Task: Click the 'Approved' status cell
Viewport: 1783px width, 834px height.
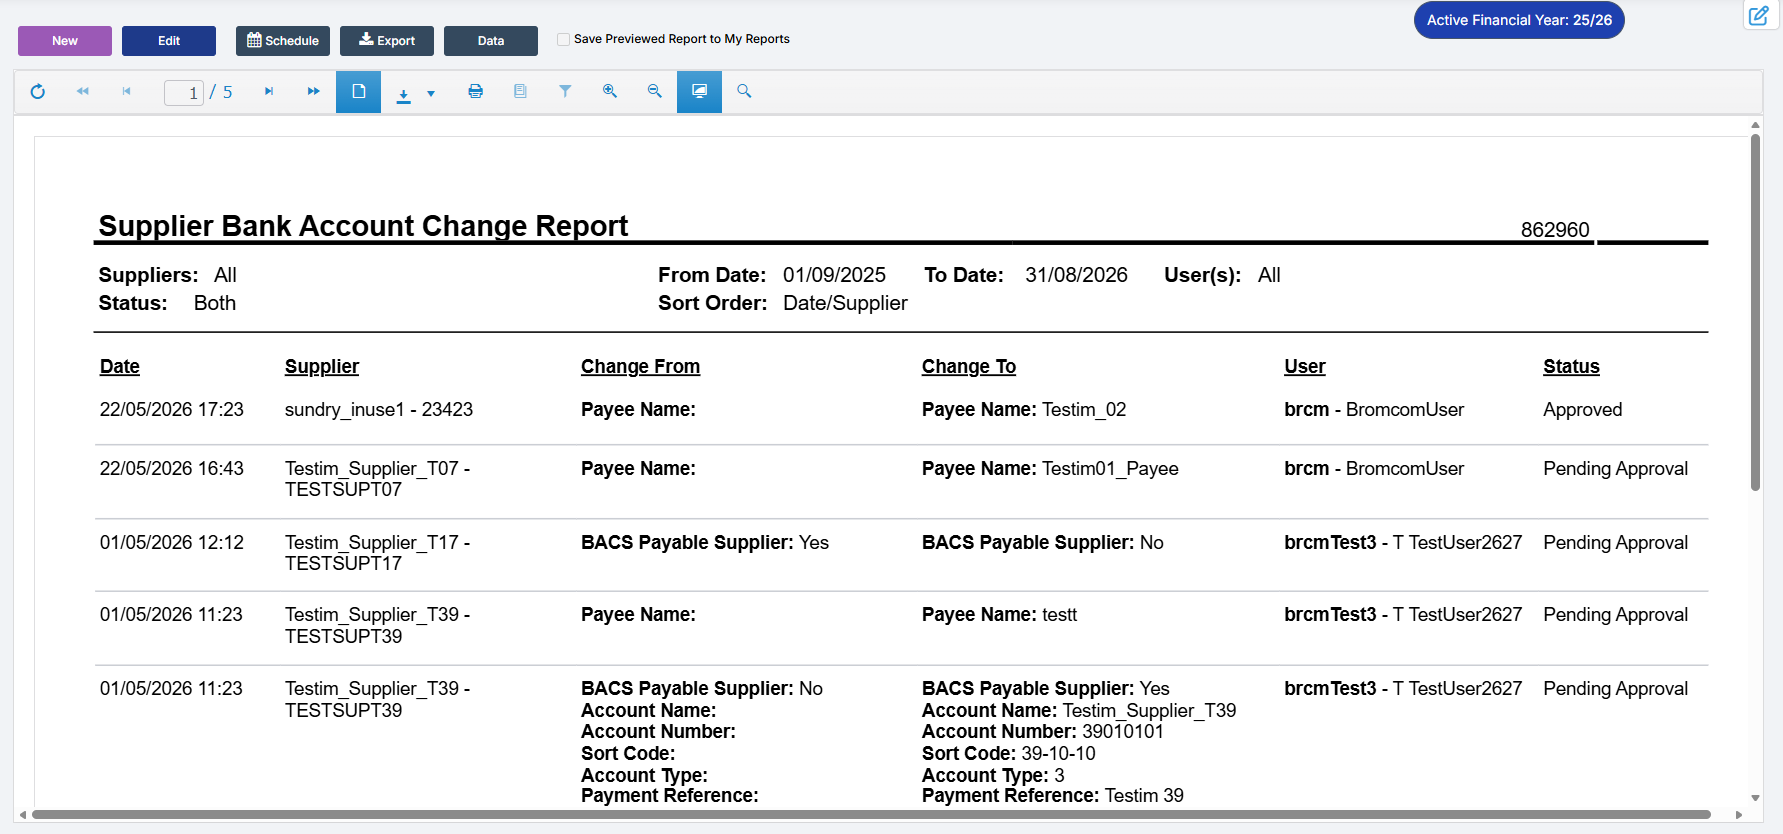Action: point(1583,410)
